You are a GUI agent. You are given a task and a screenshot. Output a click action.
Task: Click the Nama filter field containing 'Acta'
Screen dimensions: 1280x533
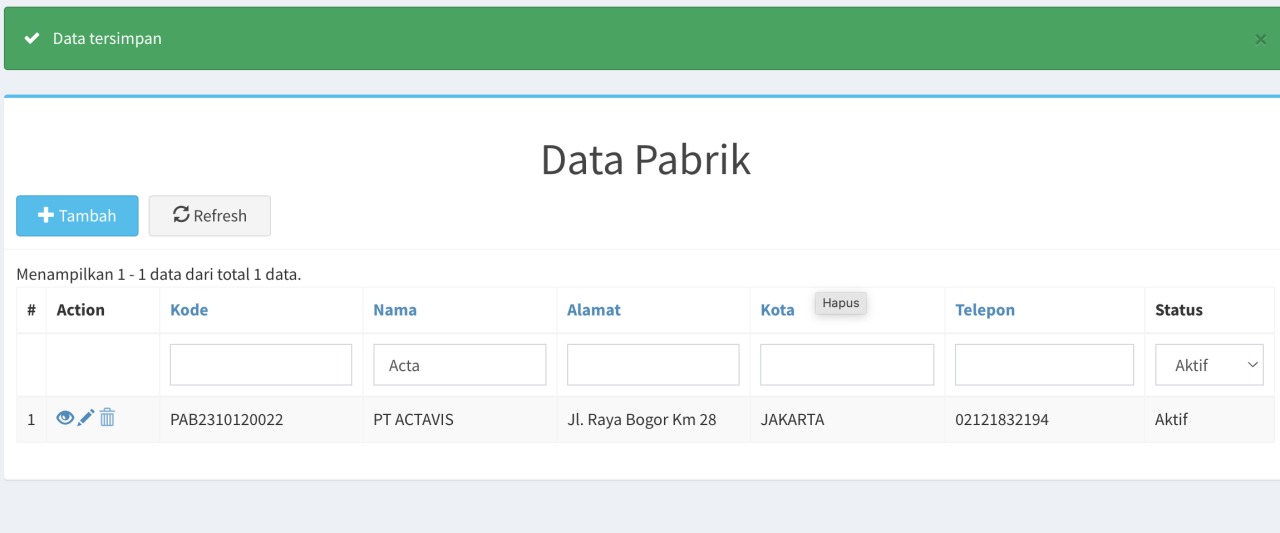460,365
